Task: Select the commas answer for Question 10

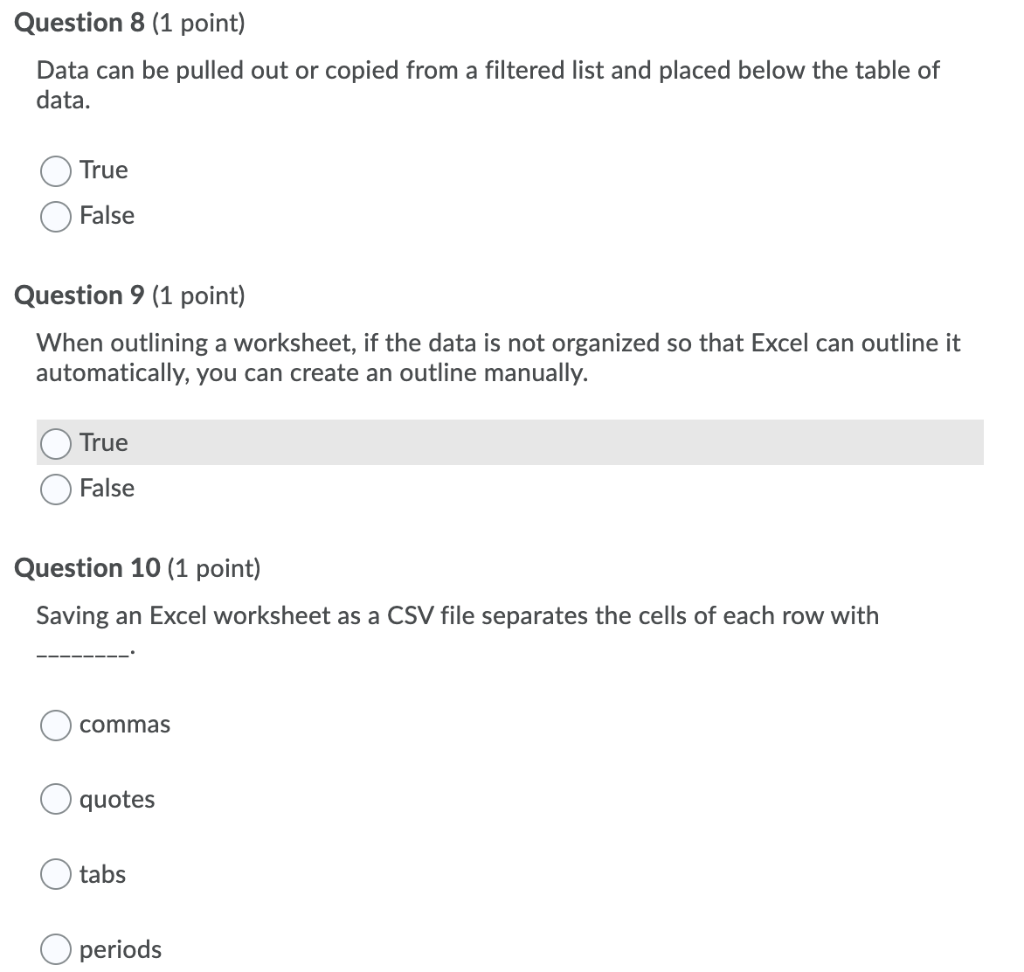Action: pyautogui.click(x=55, y=724)
